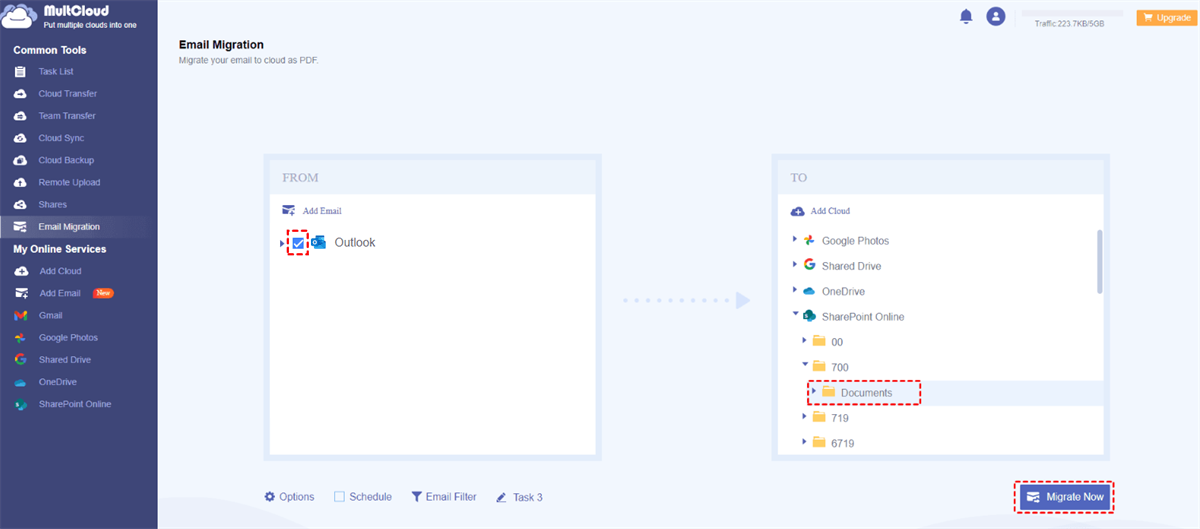
Task: Click Add Email link in FROM panel
Action: (x=312, y=211)
